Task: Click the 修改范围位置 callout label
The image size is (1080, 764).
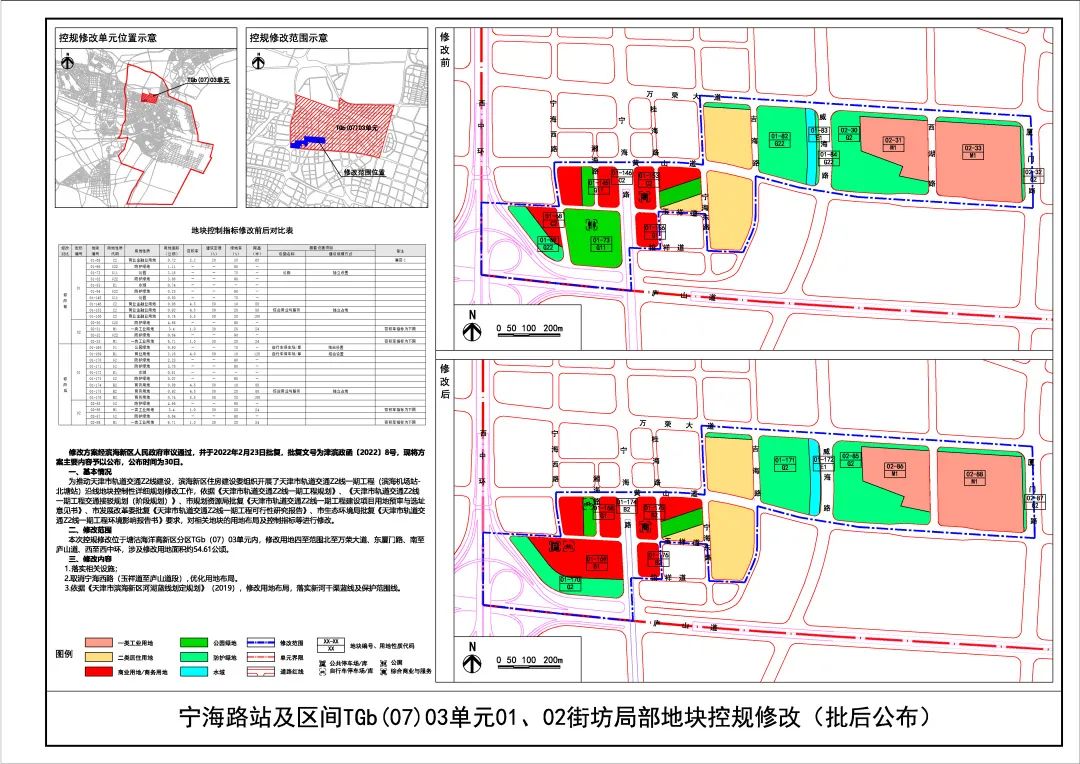Action: pyautogui.click(x=364, y=172)
